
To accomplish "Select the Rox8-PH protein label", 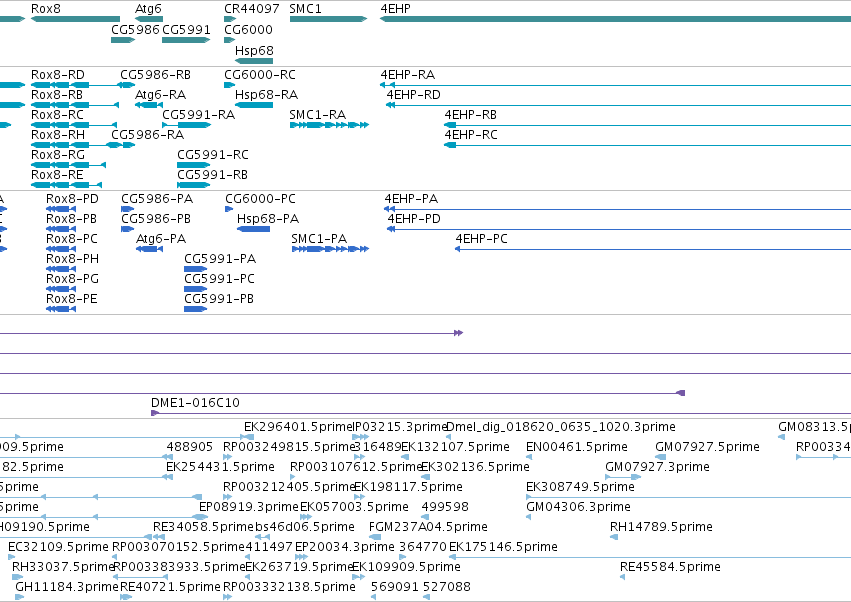I will (72, 259).
